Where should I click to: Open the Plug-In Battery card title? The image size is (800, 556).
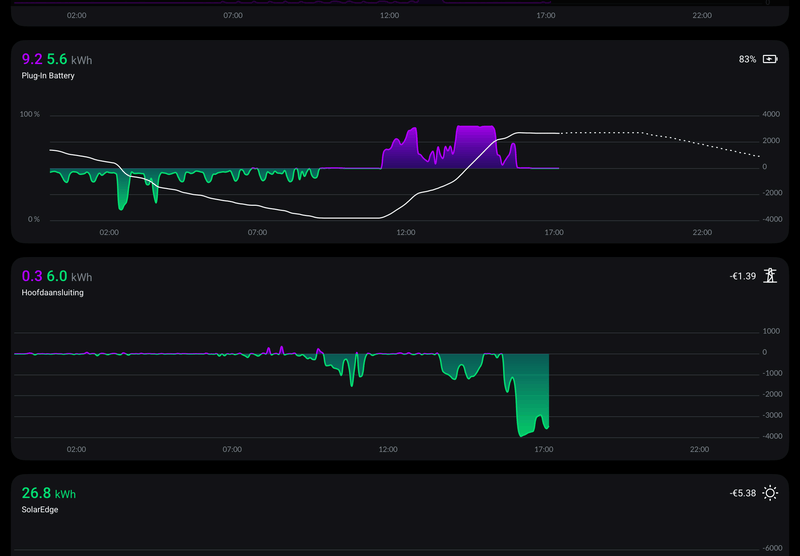tap(48, 75)
